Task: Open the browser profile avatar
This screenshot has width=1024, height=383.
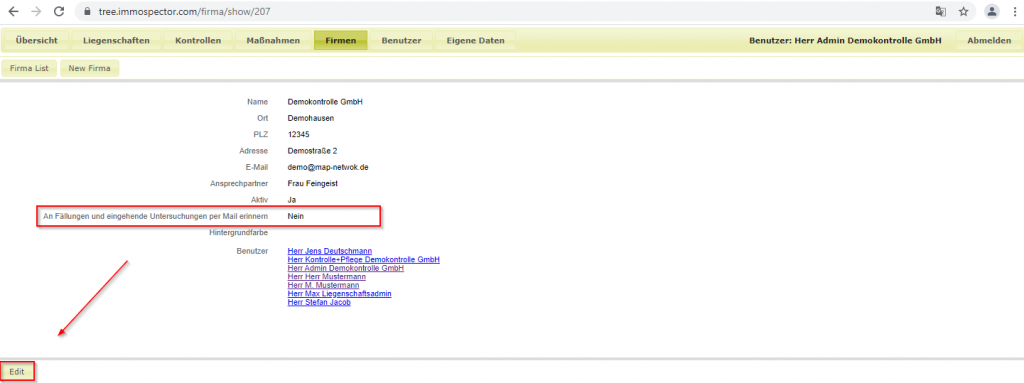Action: (992, 11)
